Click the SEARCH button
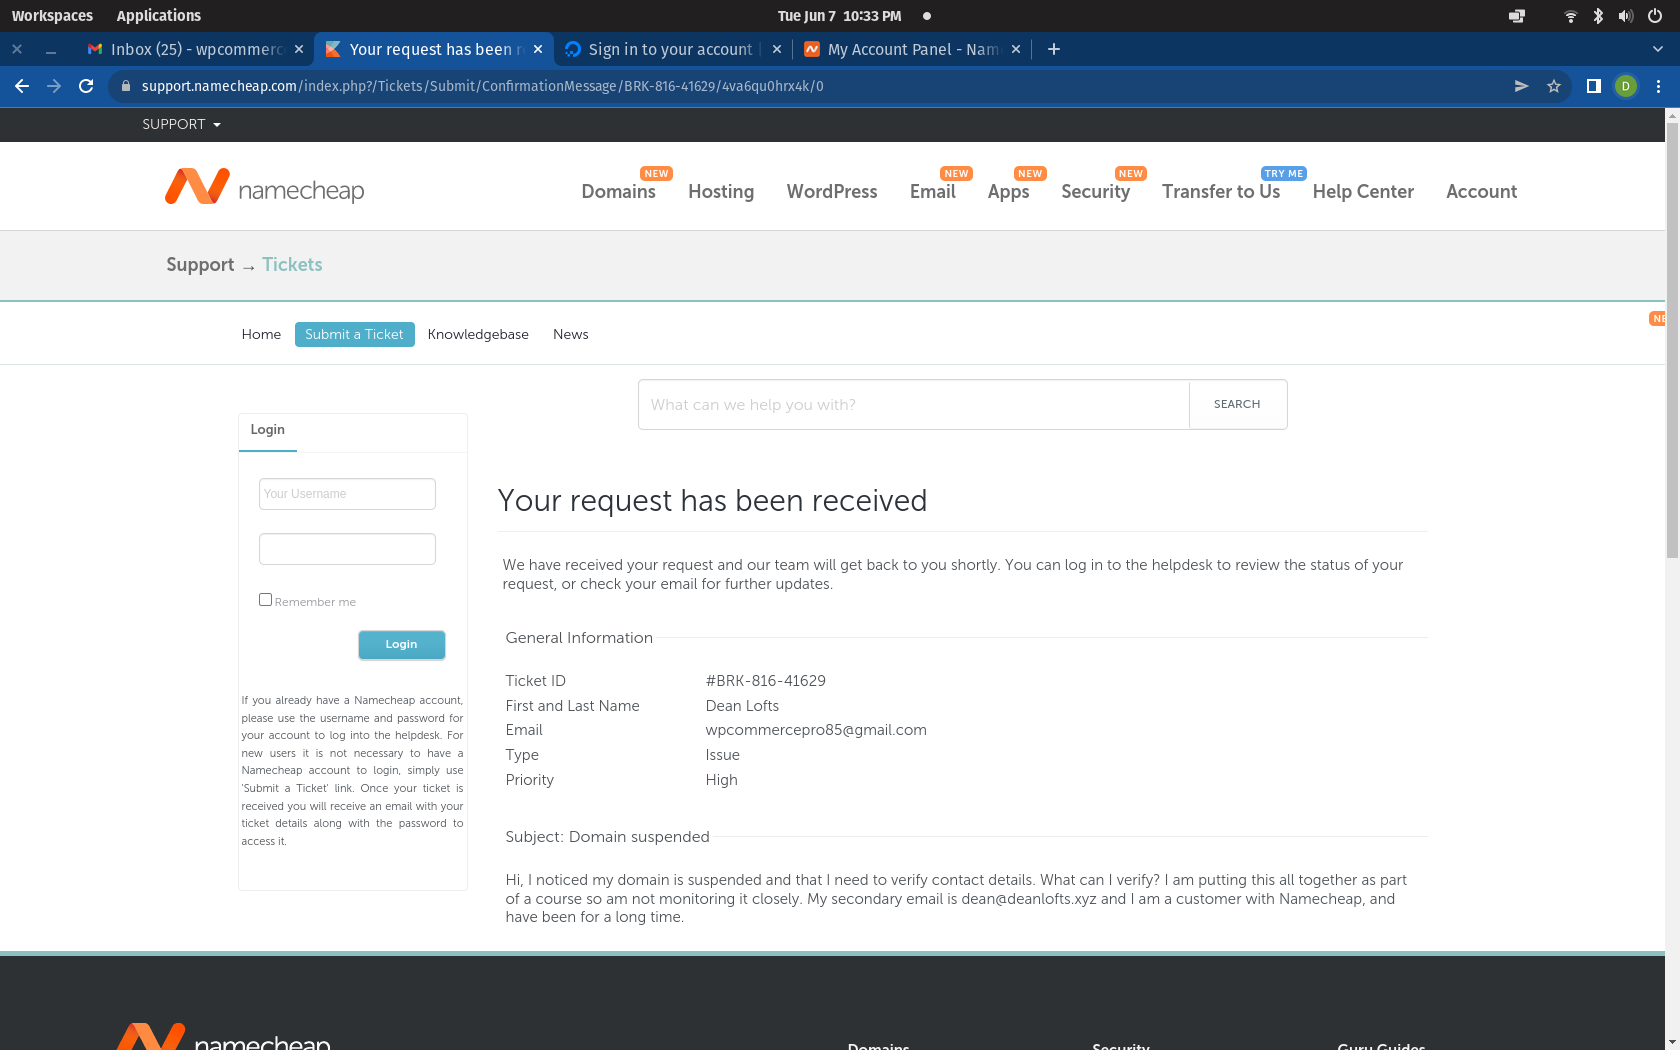The image size is (1680, 1050). 1238,404
